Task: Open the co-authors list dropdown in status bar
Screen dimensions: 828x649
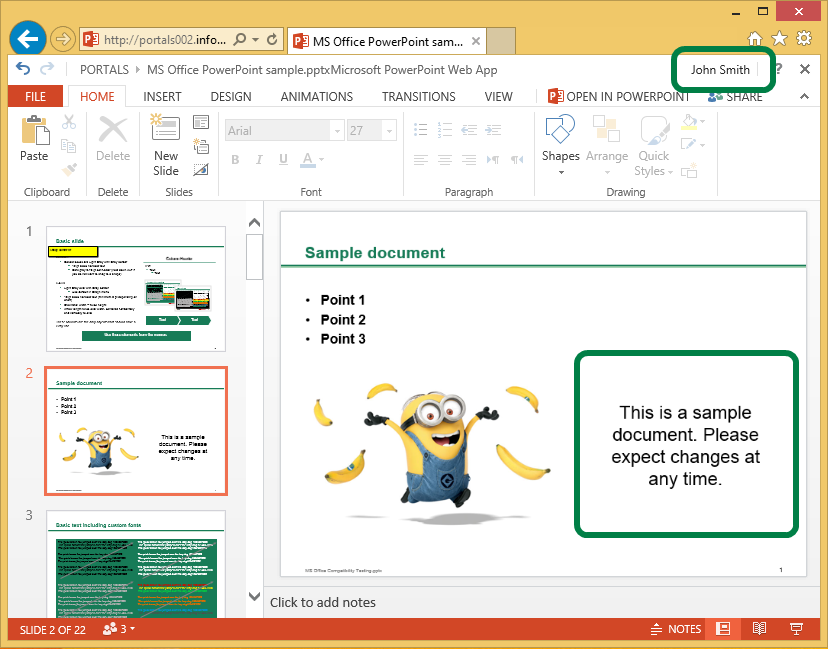Action: pos(119,629)
